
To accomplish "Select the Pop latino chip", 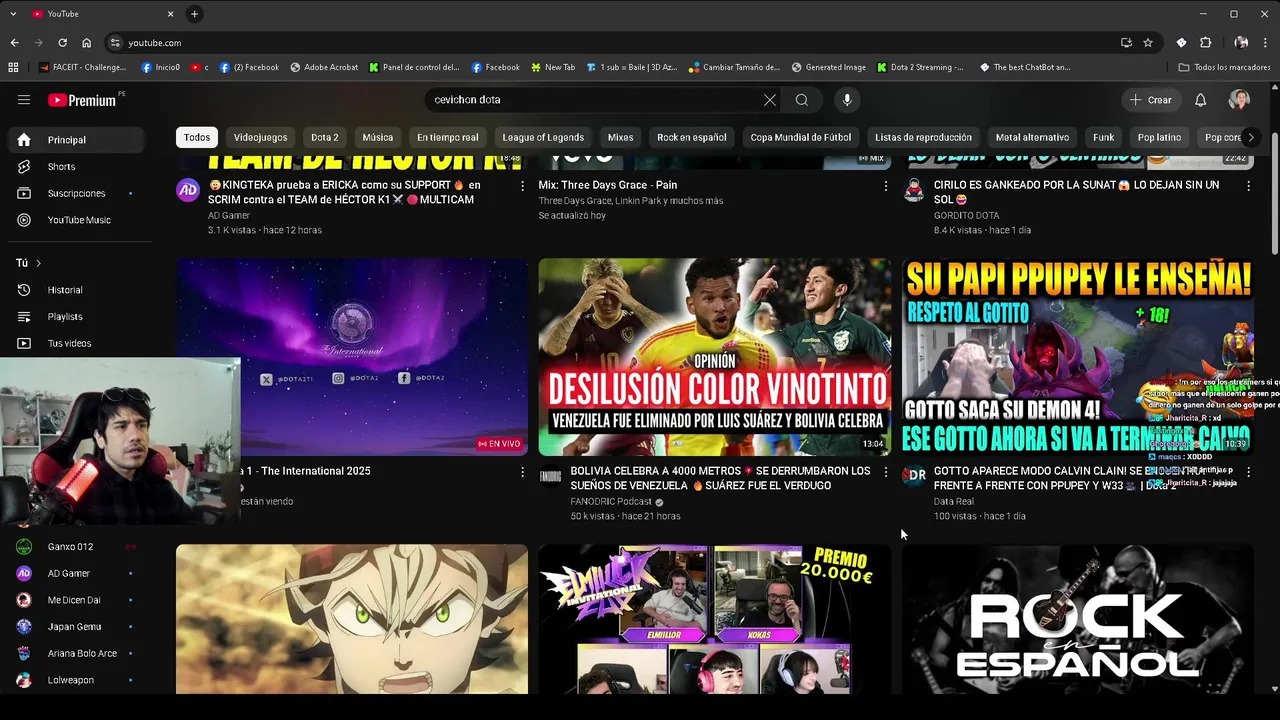I will (1159, 137).
